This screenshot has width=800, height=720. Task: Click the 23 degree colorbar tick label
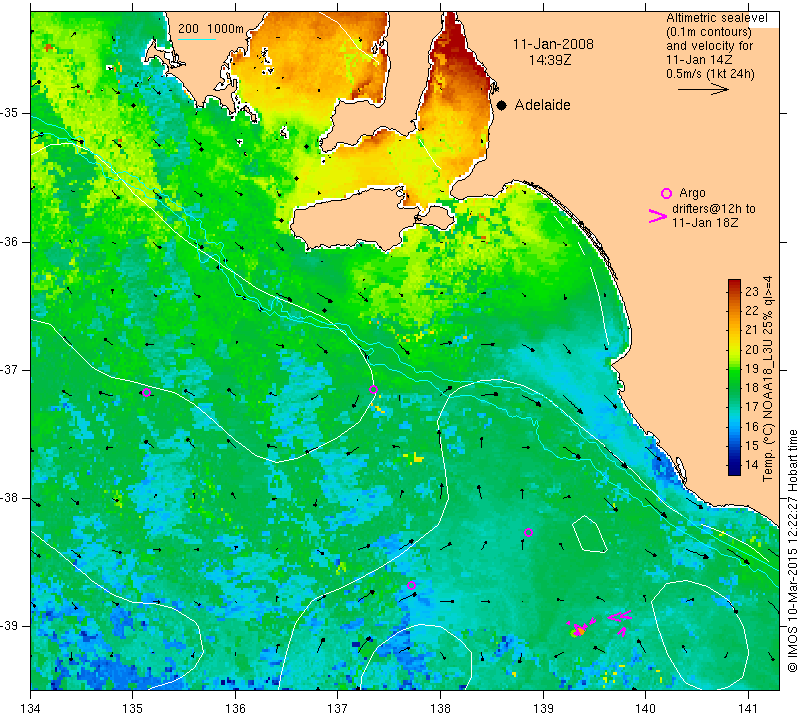coord(752,292)
